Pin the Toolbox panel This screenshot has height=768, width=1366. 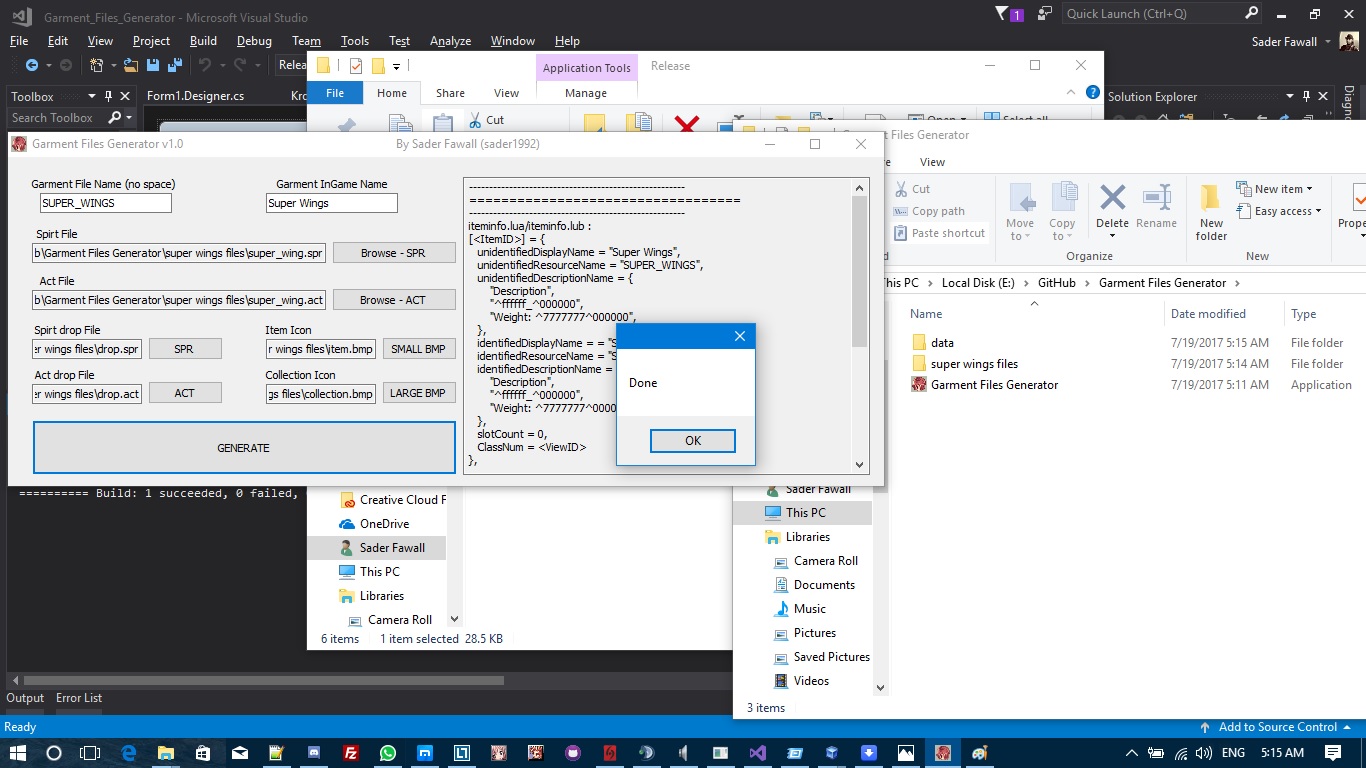(x=108, y=96)
